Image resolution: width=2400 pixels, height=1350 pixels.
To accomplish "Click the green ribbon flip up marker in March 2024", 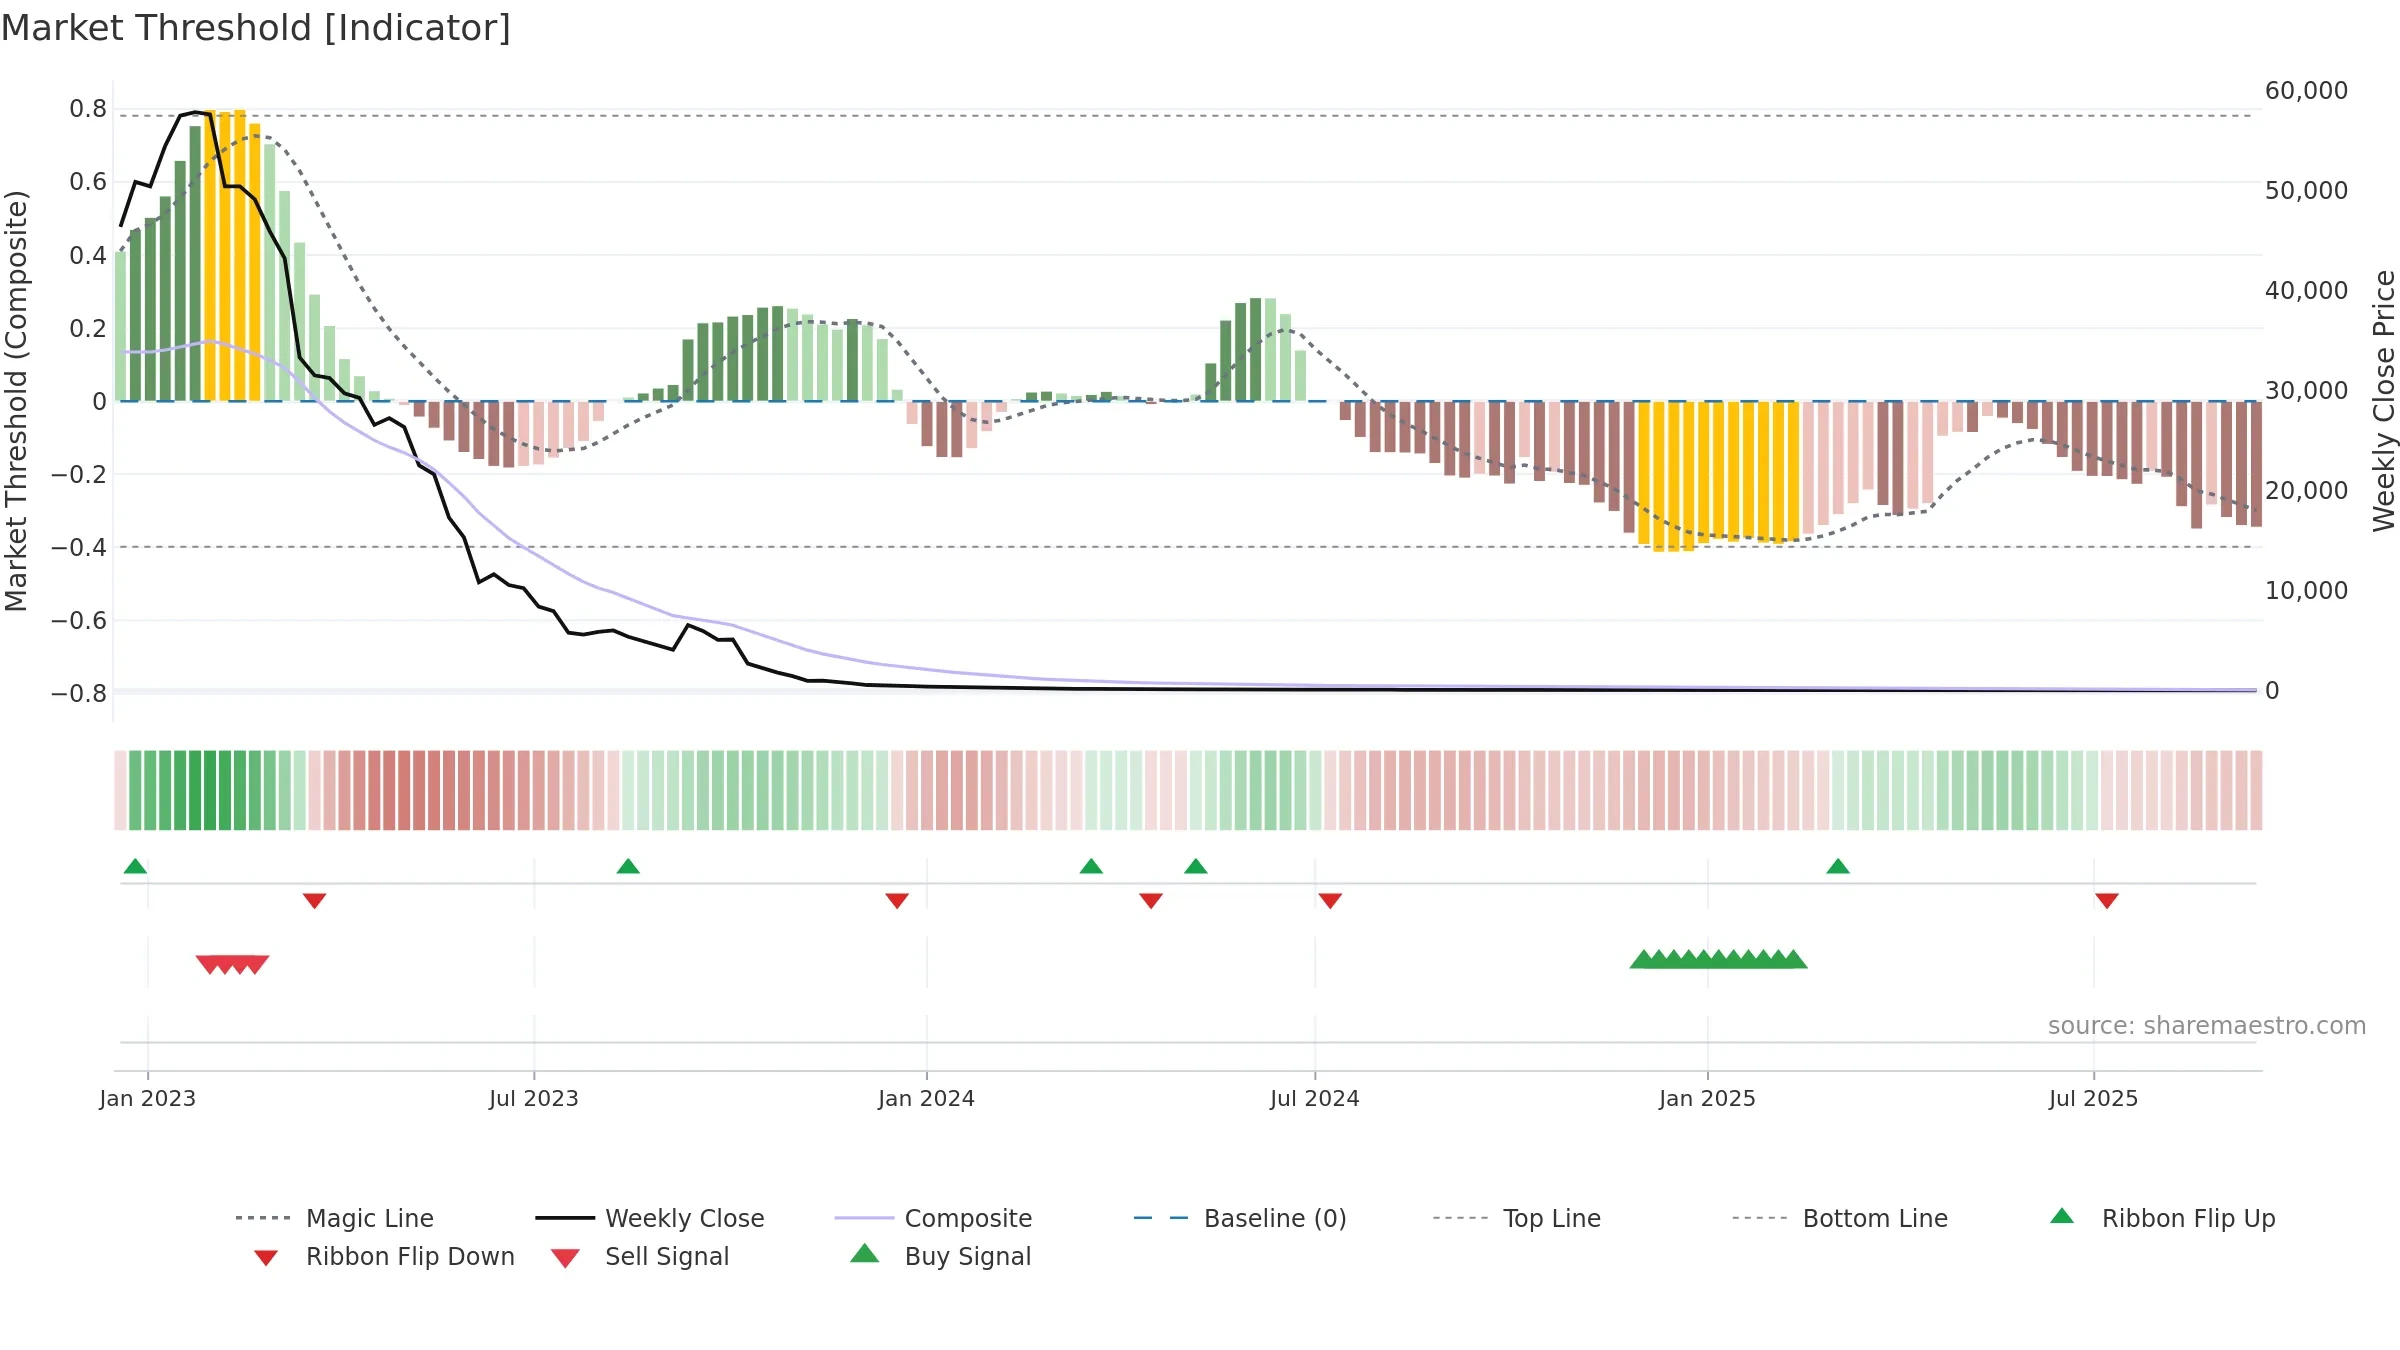I will pos(1091,866).
